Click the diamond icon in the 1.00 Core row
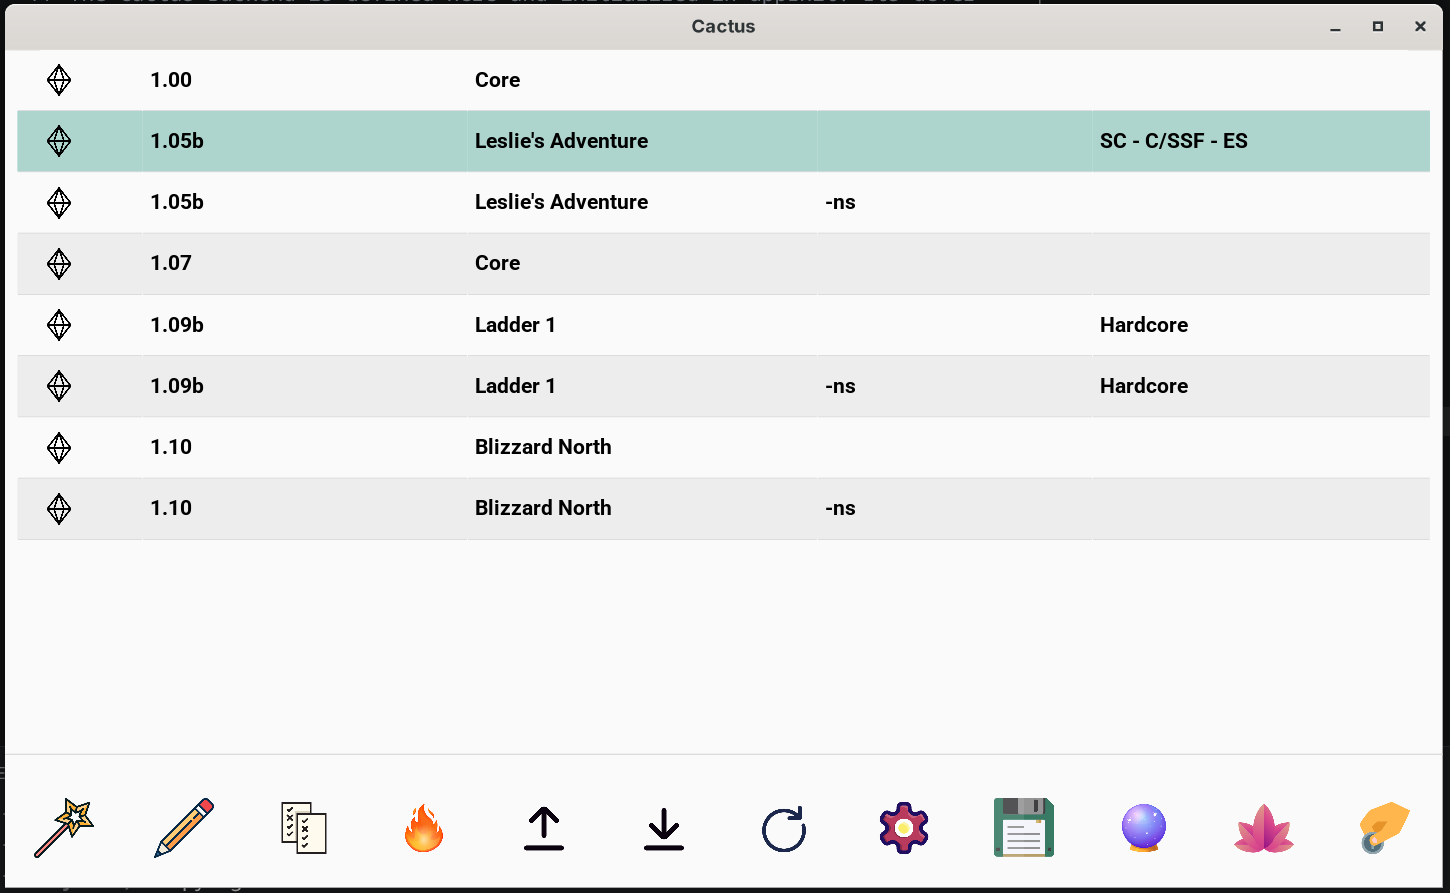1450x893 pixels. pyautogui.click(x=59, y=80)
